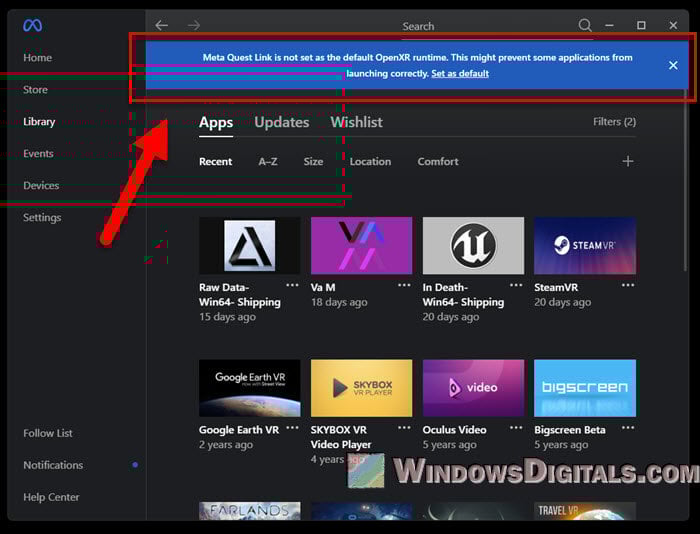Sort library by Location
Viewport: 700px width, 534px height.
click(x=370, y=162)
